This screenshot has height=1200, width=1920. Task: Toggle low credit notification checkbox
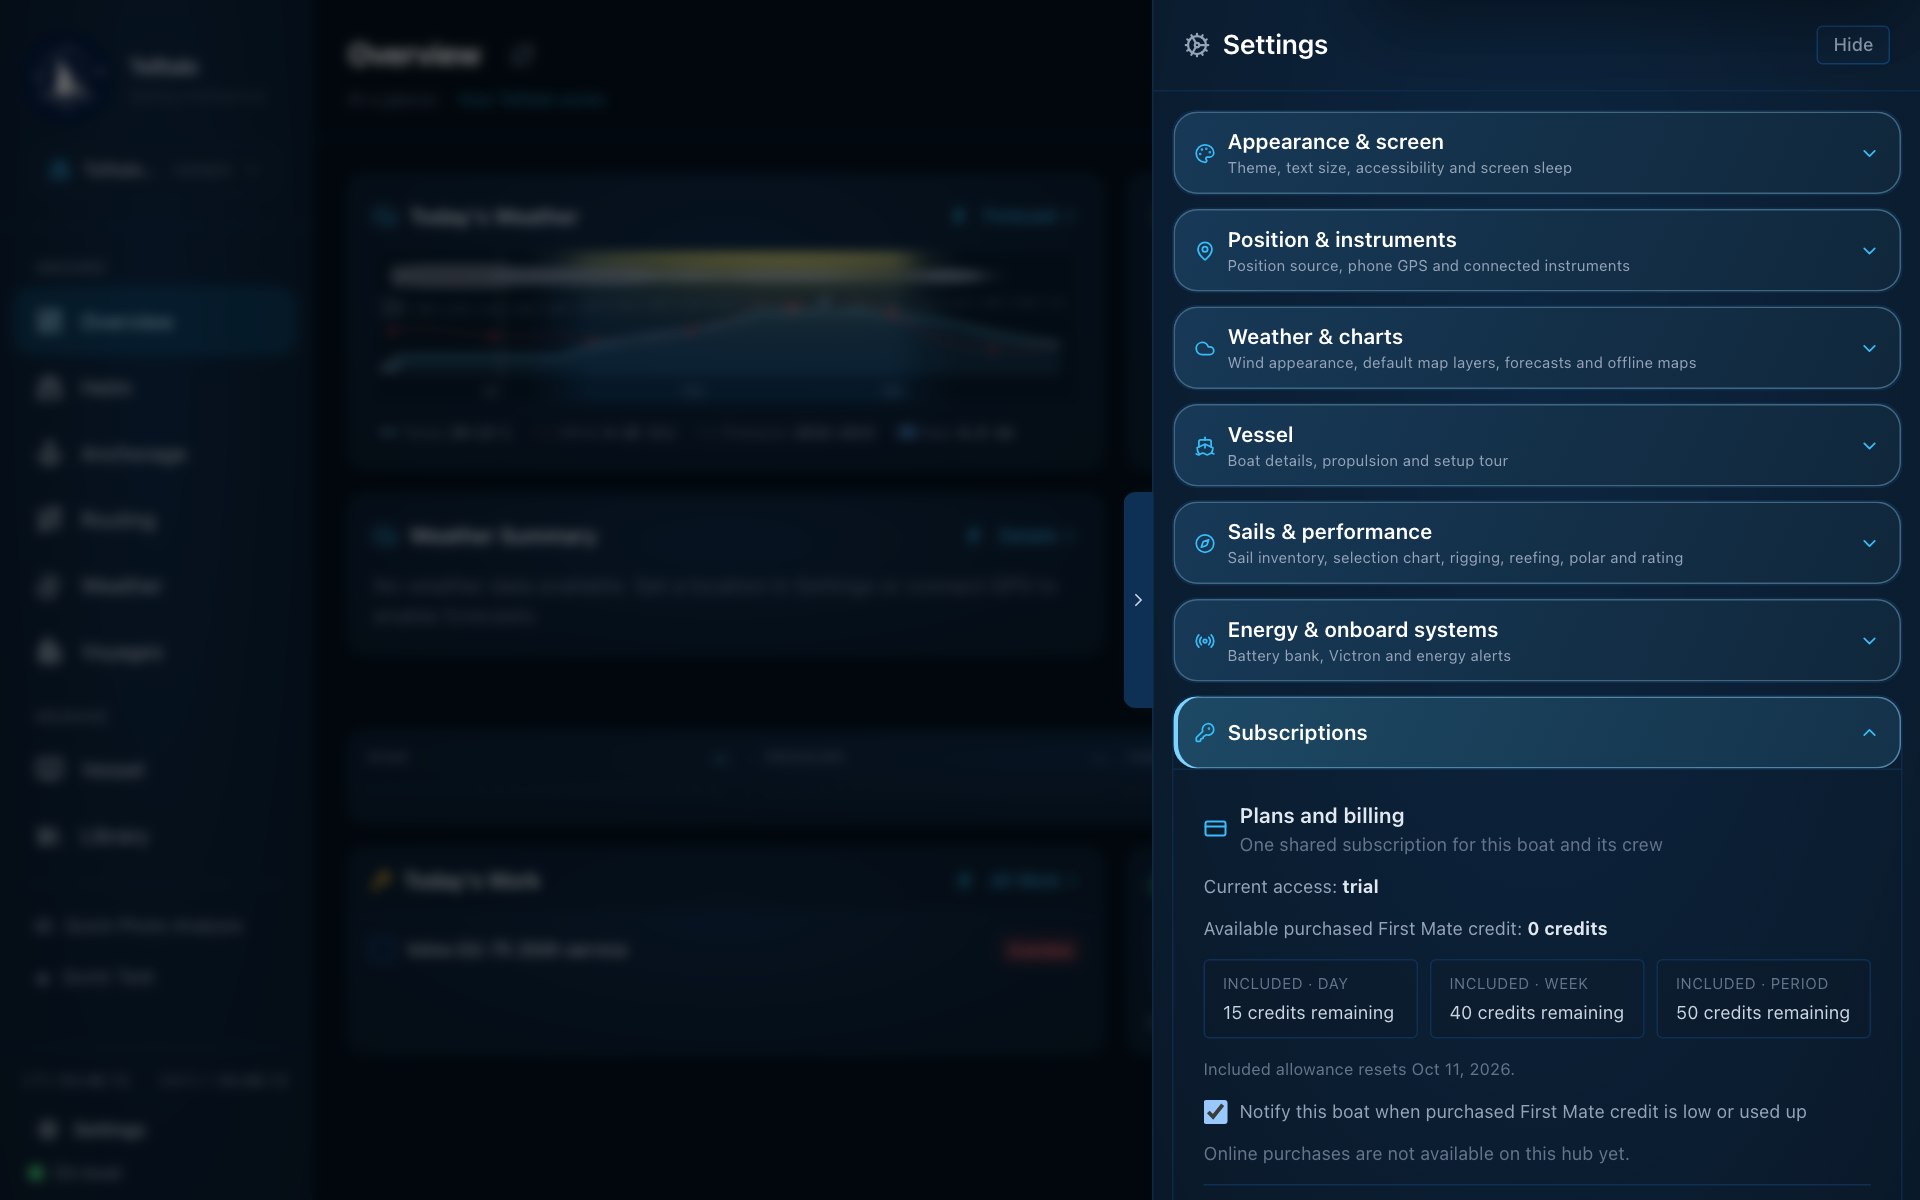(x=1215, y=1112)
